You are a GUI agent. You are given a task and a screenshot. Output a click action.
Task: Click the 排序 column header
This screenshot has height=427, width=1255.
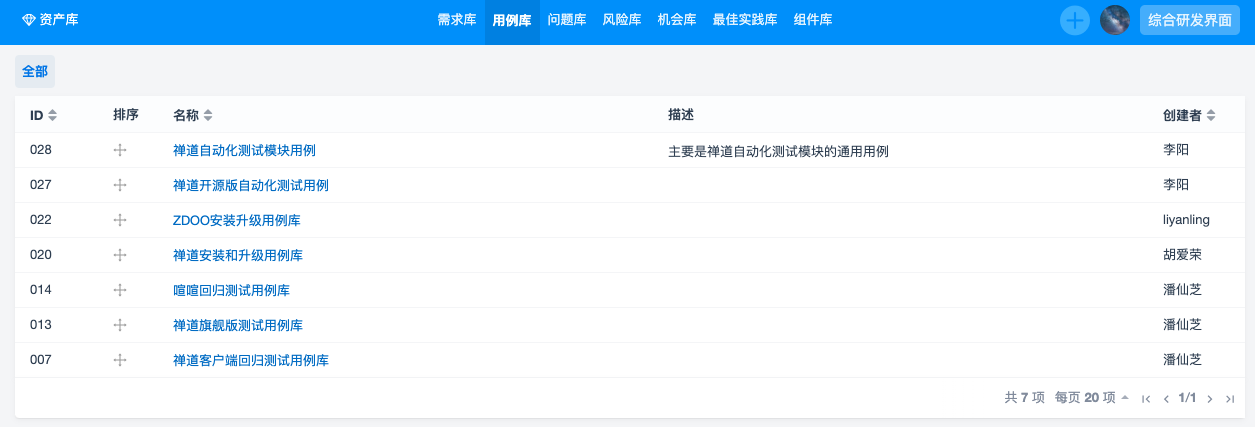[x=126, y=115]
